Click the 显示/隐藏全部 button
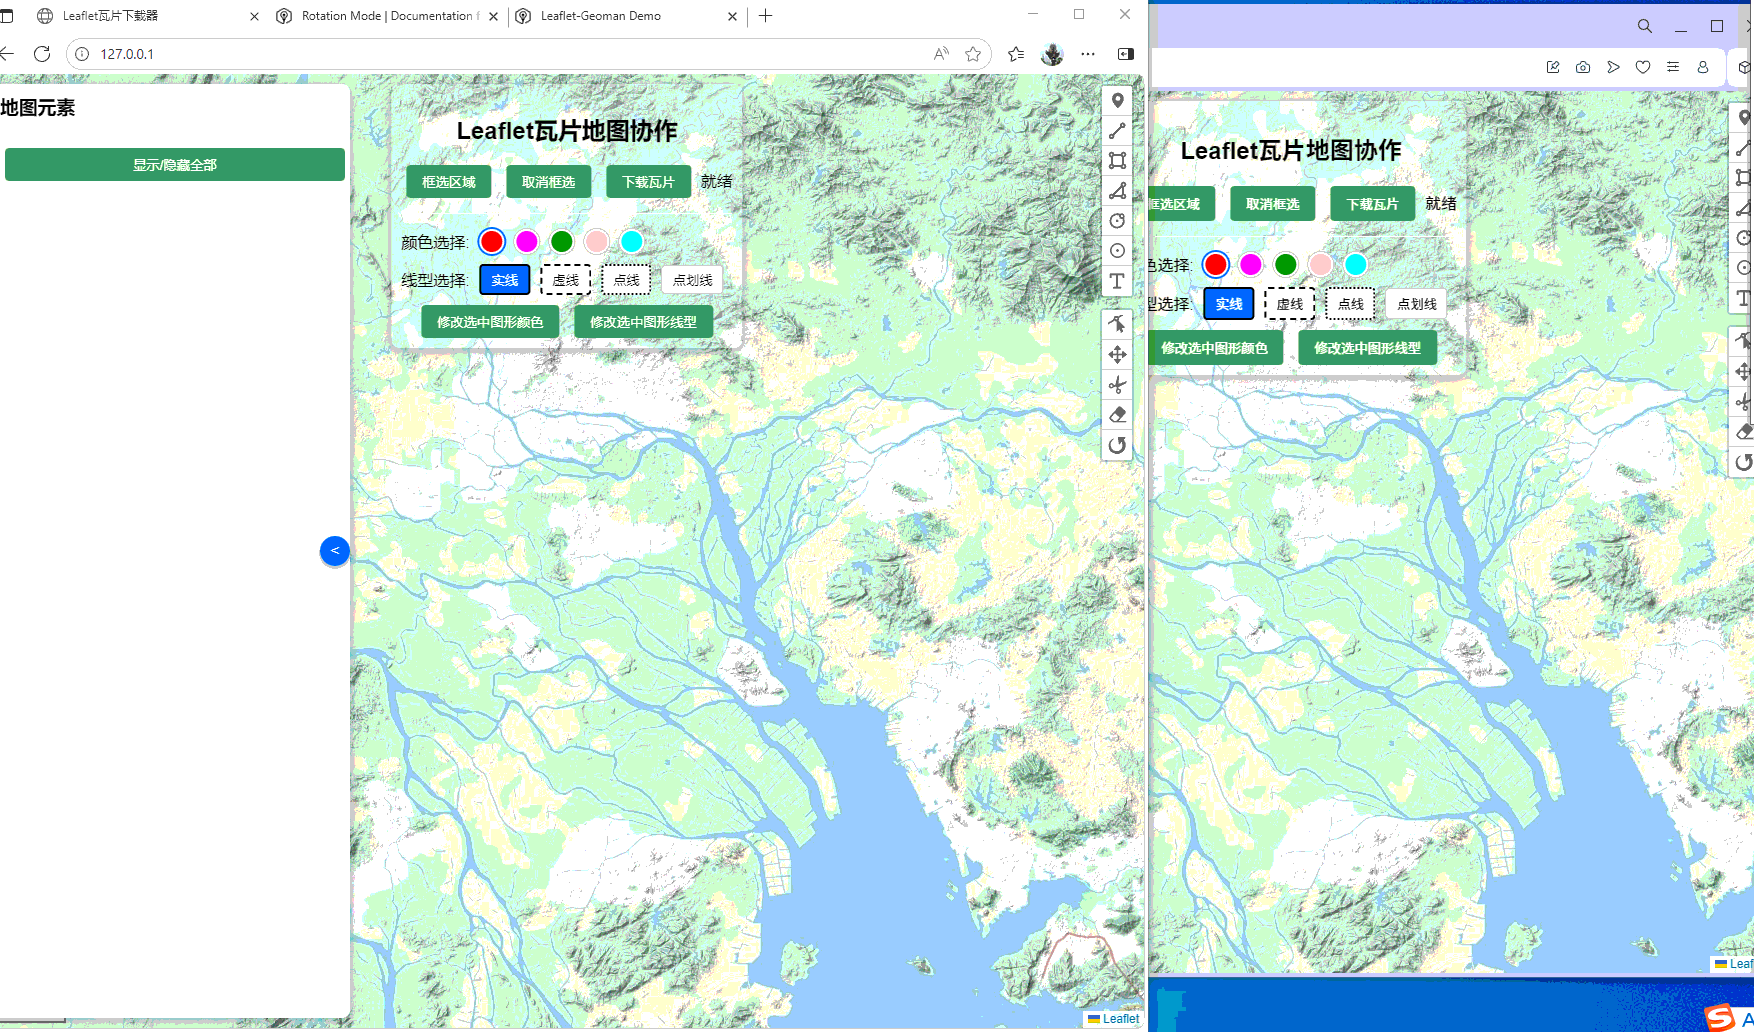Screen dimensions: 1754x1032 [175, 165]
